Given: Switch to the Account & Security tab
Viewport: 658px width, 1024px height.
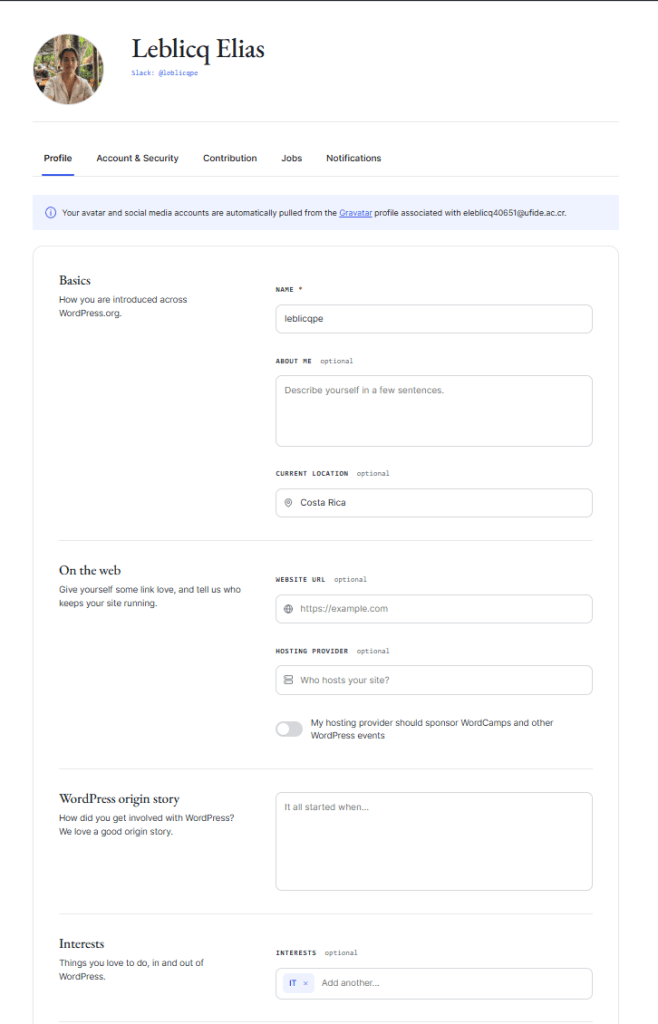Looking at the screenshot, I should 137,158.
